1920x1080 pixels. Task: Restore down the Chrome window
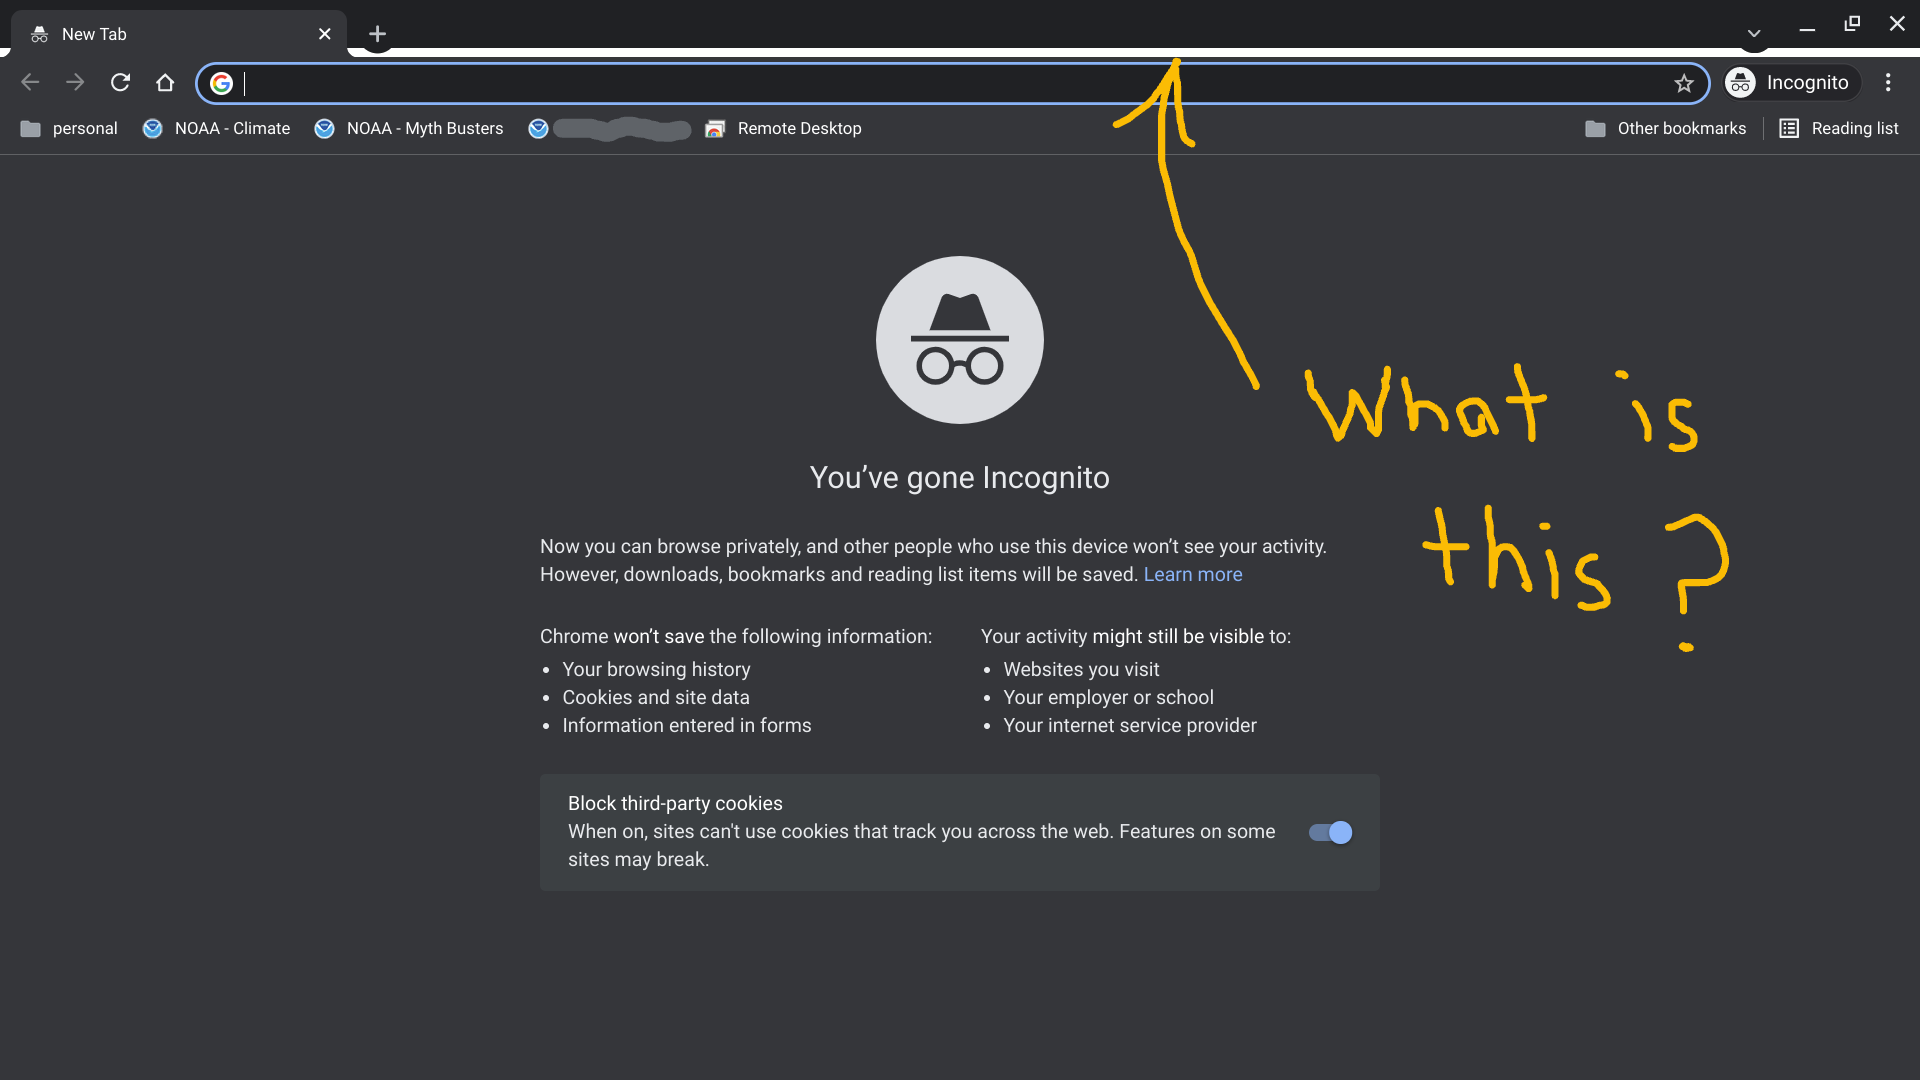pos(1852,24)
